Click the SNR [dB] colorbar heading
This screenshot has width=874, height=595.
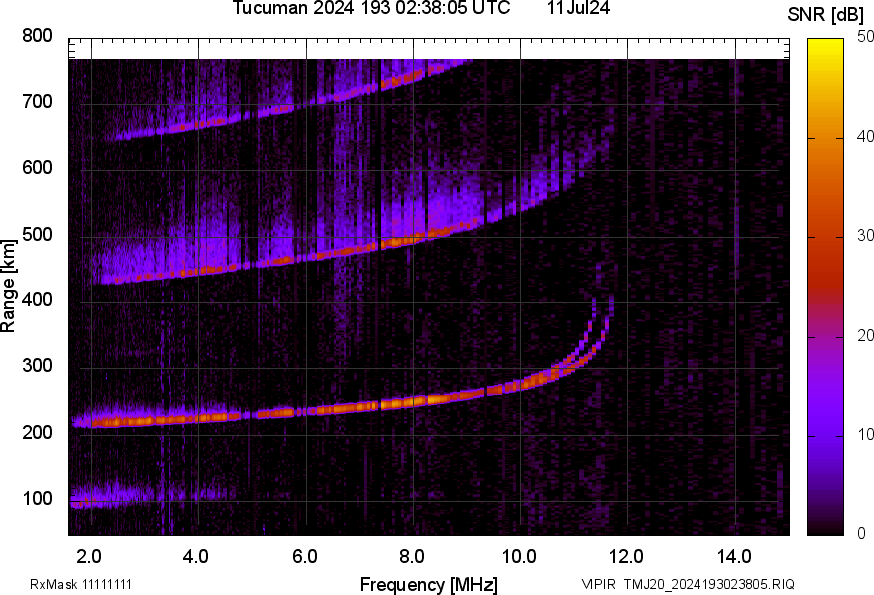[x=825, y=13]
